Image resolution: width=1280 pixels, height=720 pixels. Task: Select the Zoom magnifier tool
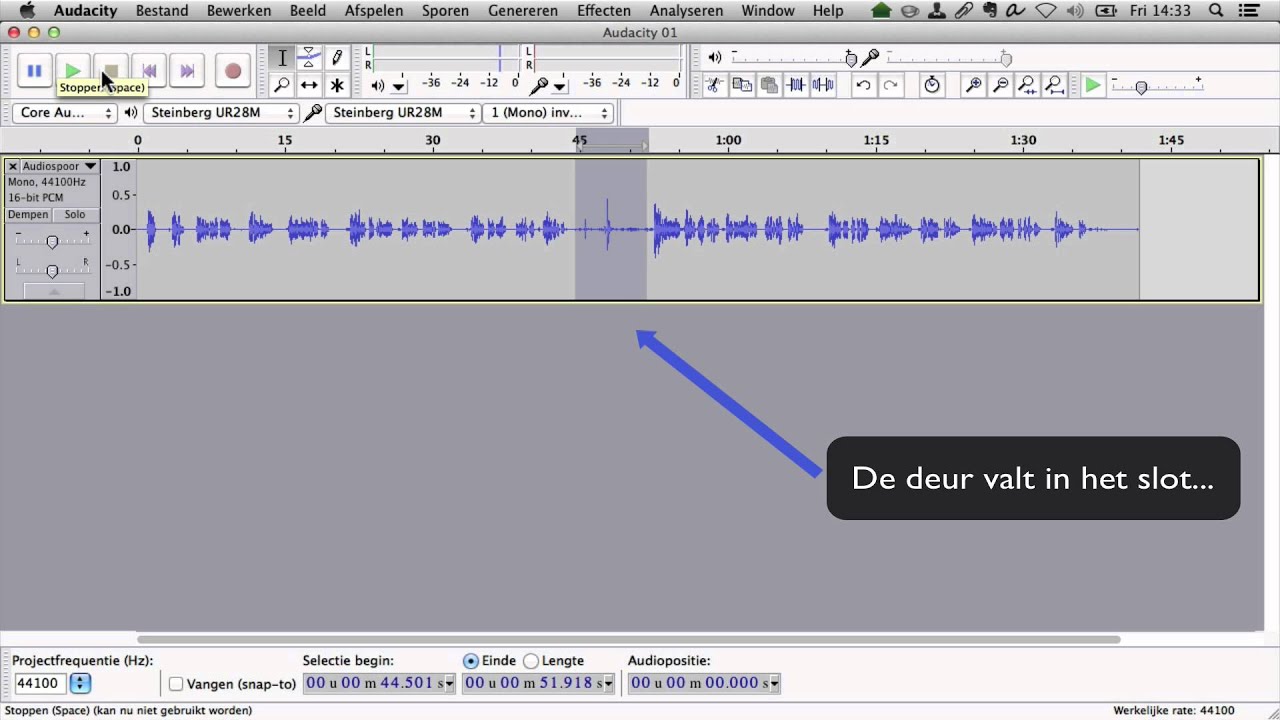282,85
